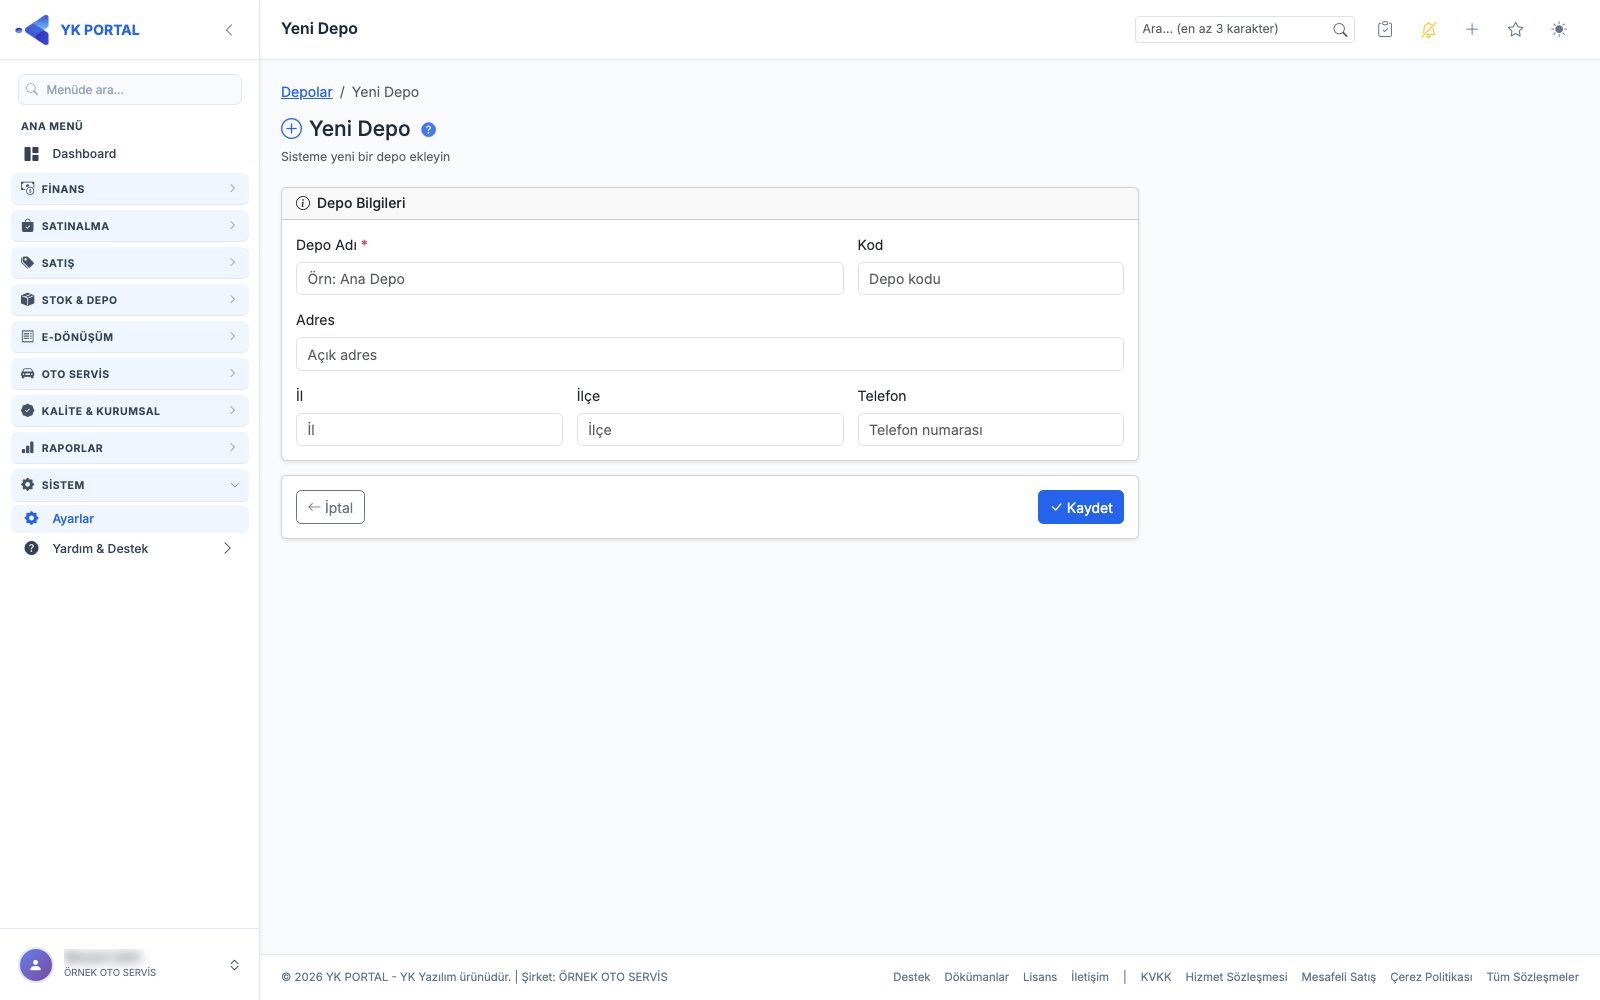Open Dashboard menu item
This screenshot has height=1000, width=1600.
[130, 154]
